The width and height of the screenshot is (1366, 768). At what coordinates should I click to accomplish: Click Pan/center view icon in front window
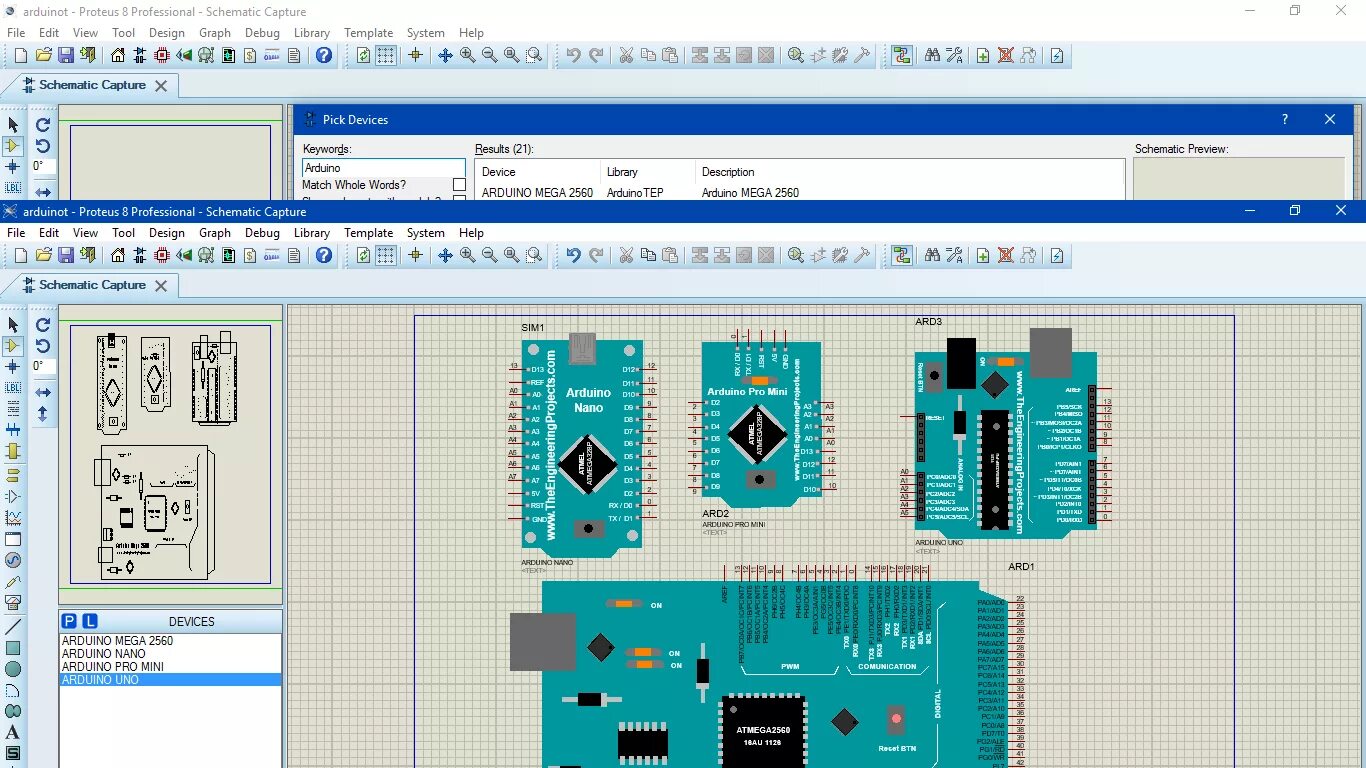point(445,256)
